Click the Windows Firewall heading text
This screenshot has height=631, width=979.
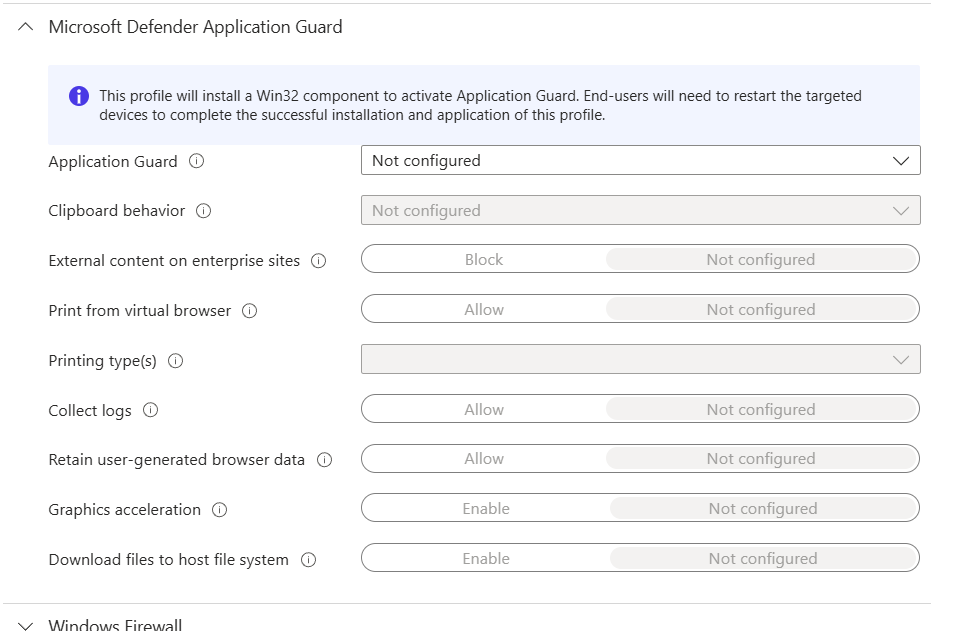pos(116,625)
